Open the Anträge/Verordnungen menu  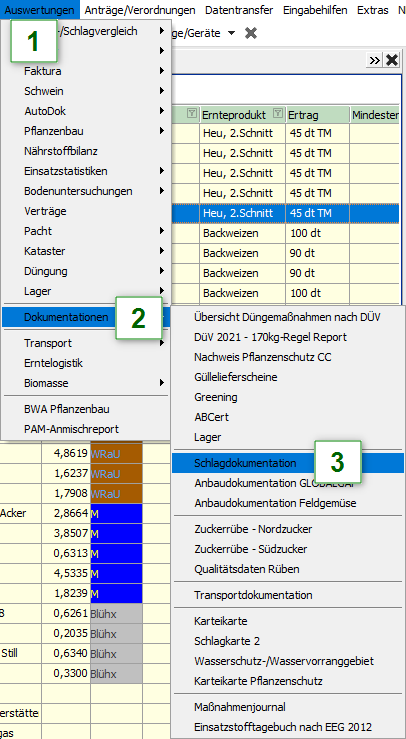tap(140, 10)
